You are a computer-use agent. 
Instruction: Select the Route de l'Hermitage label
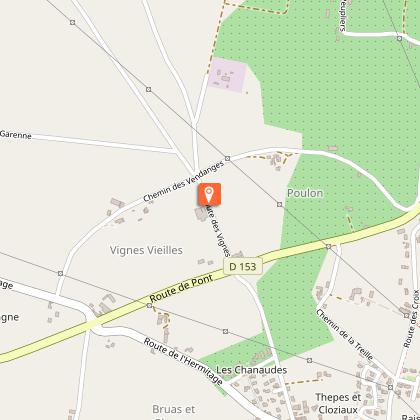coord(183,361)
